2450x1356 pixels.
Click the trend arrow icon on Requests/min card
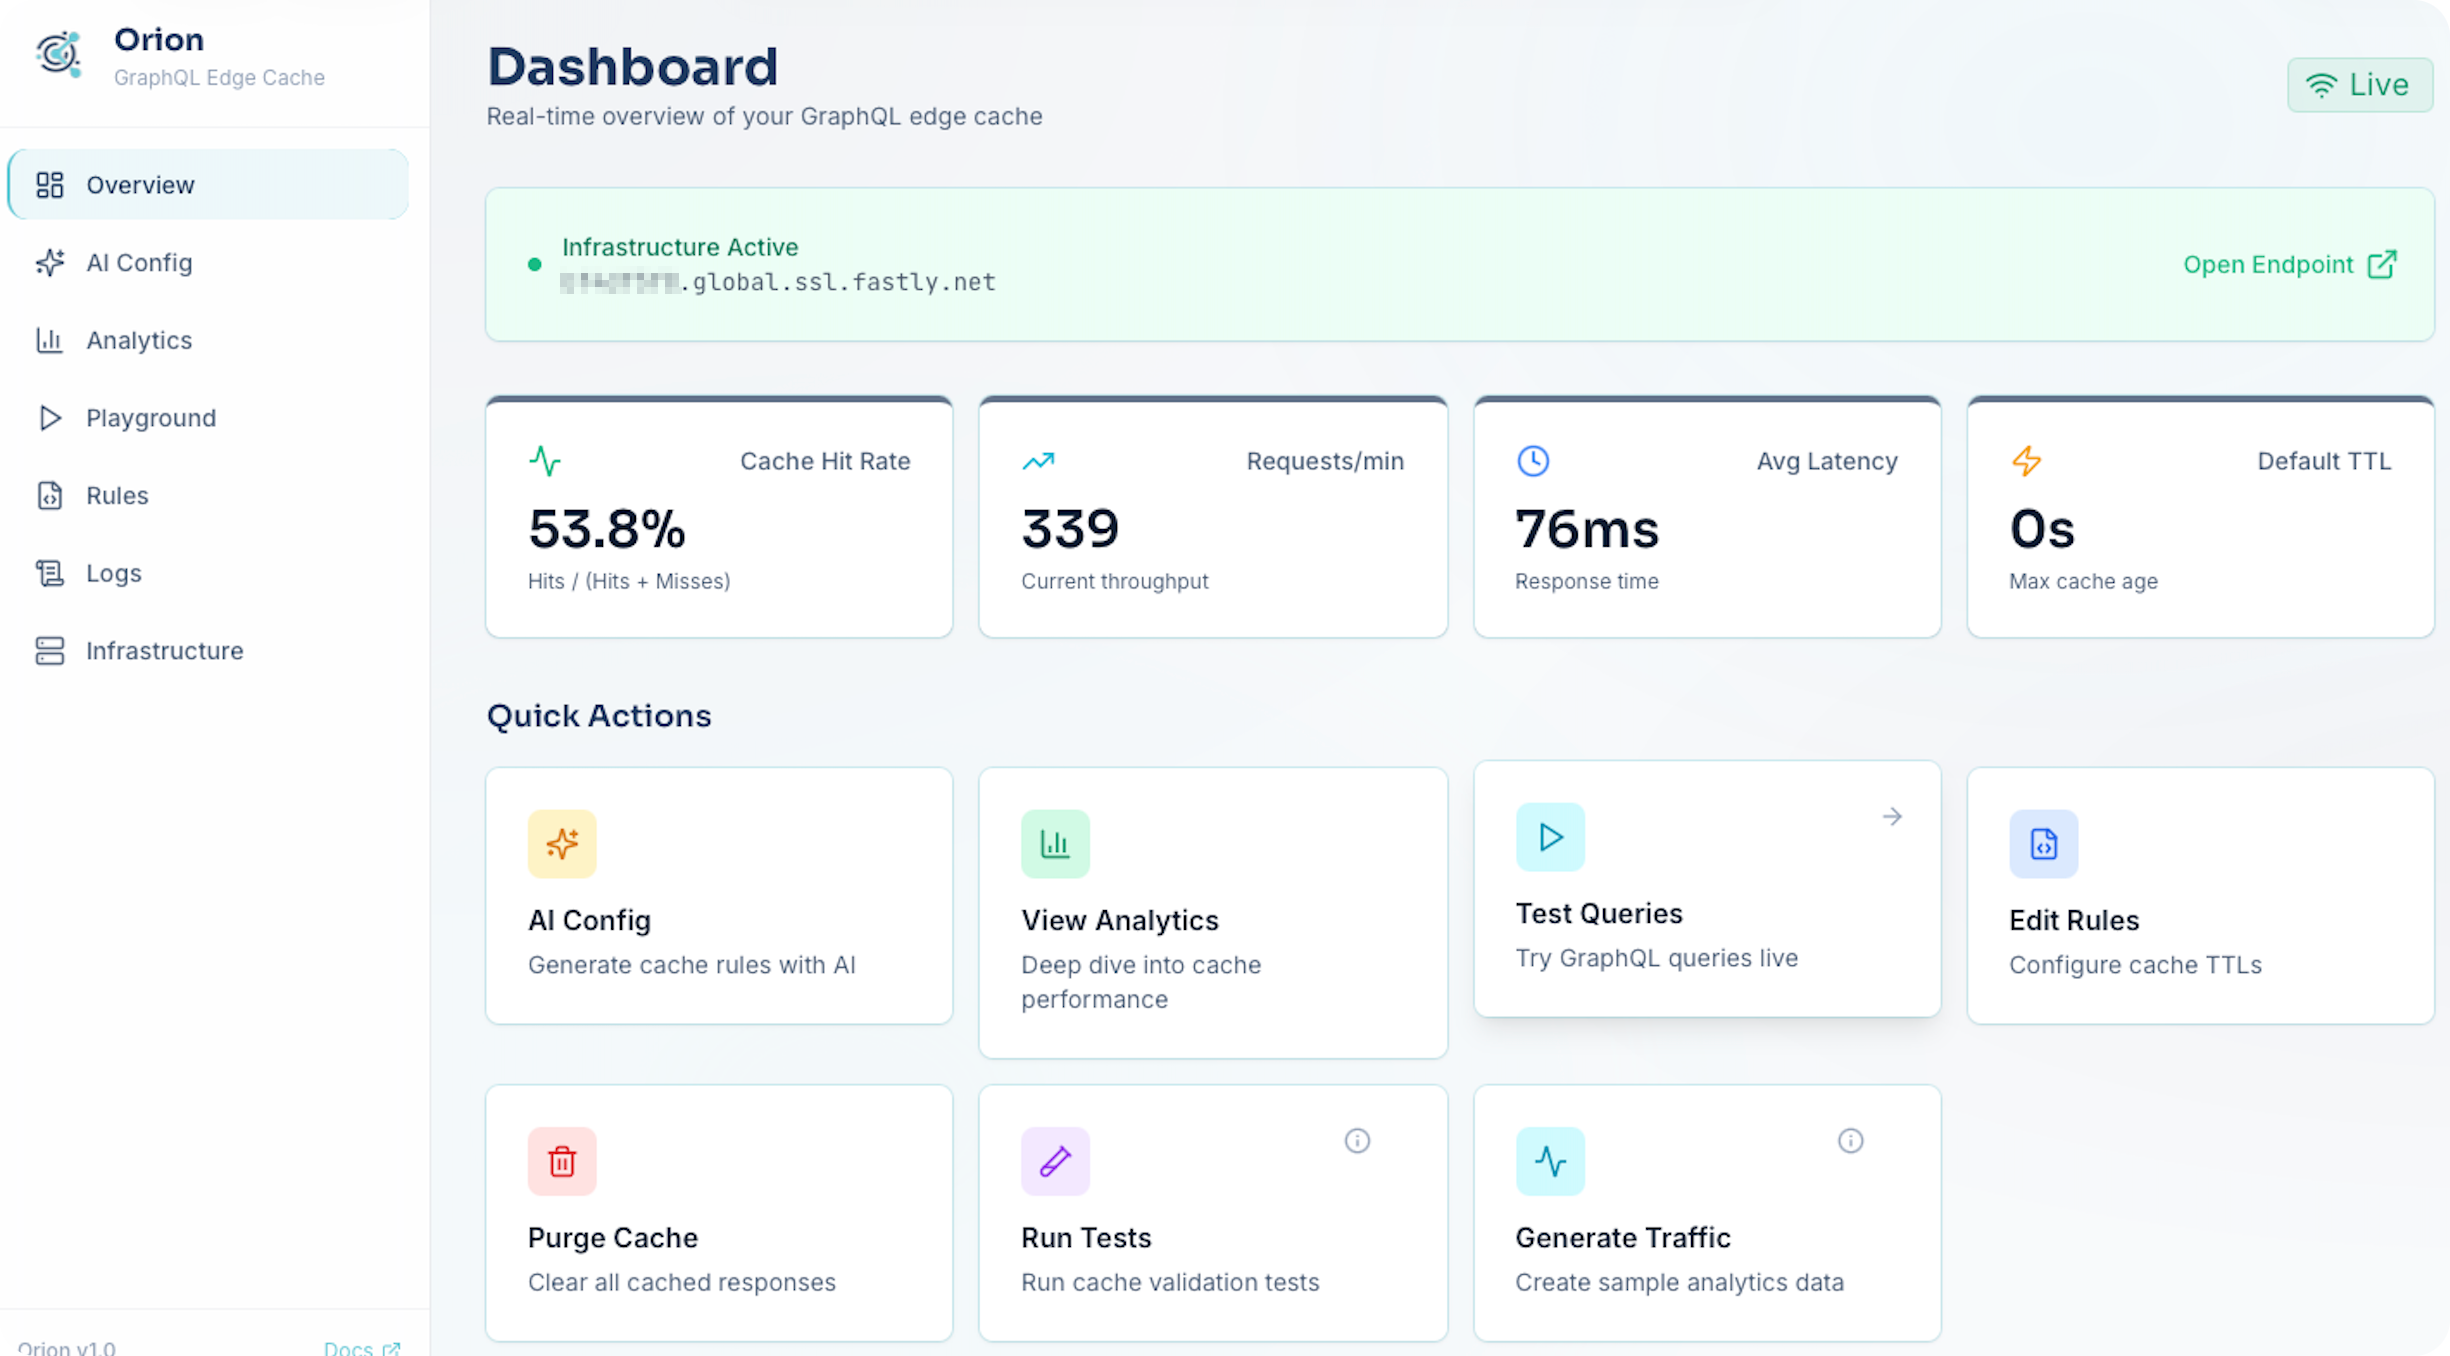[x=1038, y=461]
